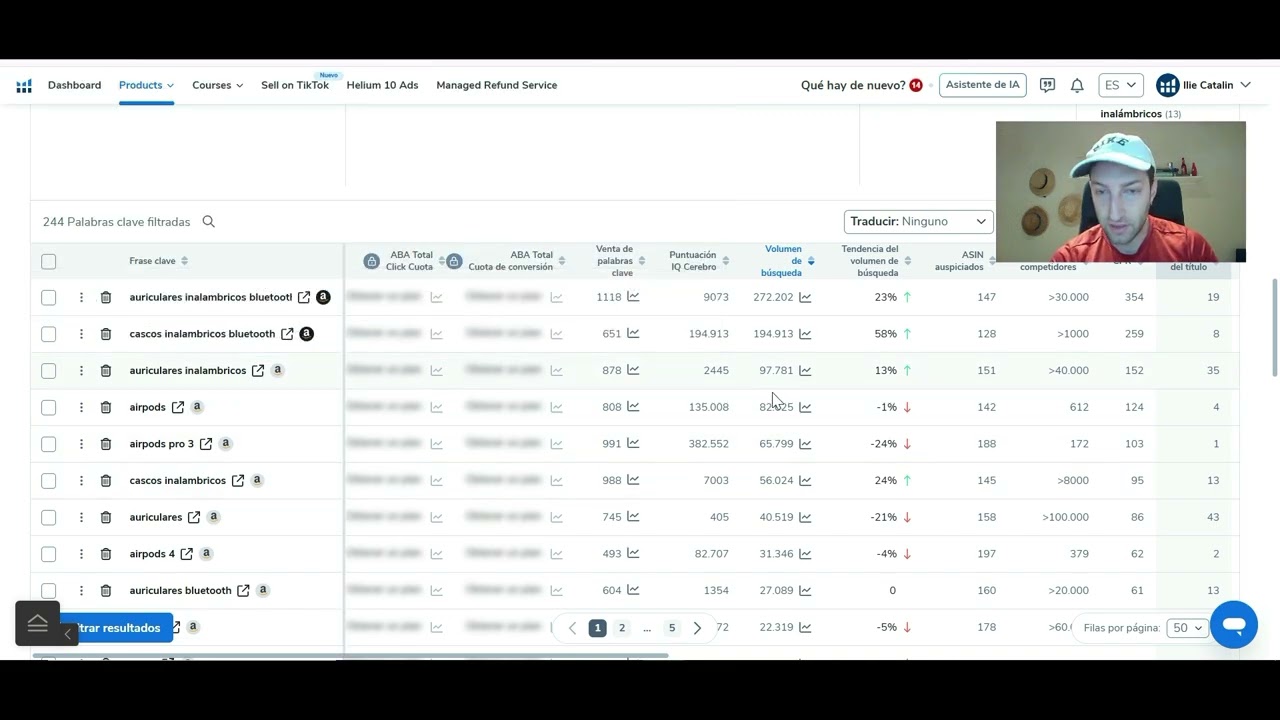
Task: Open the floating layers menu button
Action: pyautogui.click(x=38, y=623)
